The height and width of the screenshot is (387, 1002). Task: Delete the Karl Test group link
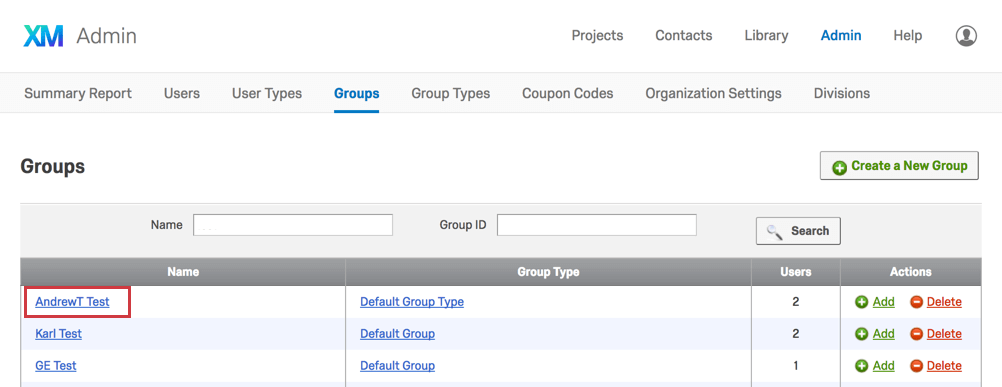[944, 334]
